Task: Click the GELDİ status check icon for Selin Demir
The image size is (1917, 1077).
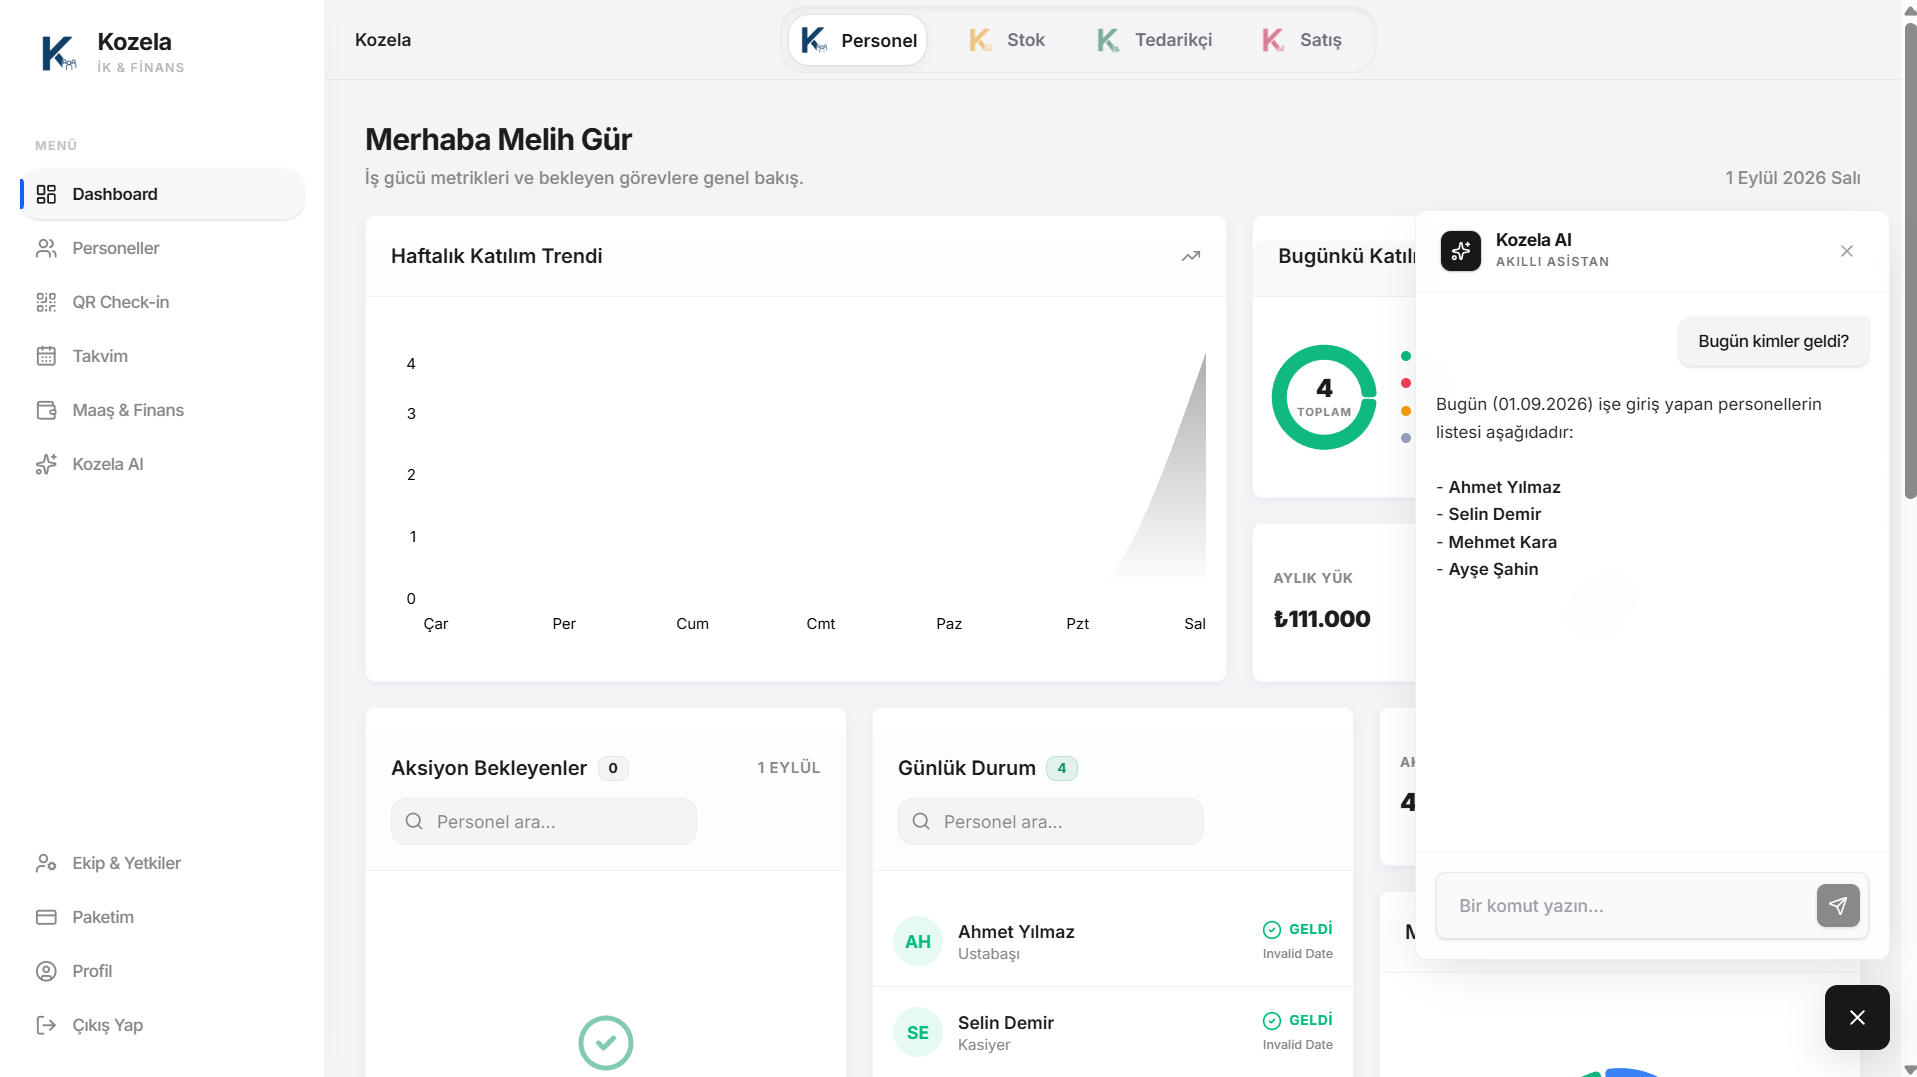Action: pos(1271,1021)
